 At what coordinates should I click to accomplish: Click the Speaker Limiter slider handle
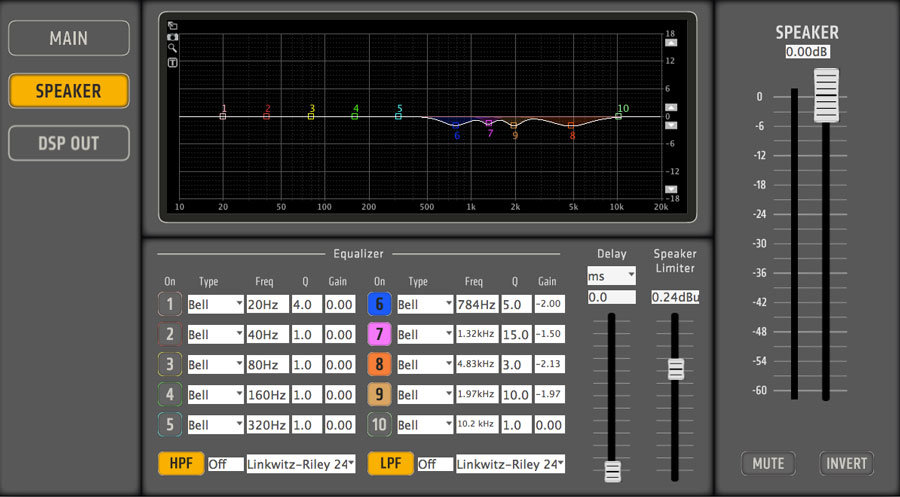tap(676, 369)
